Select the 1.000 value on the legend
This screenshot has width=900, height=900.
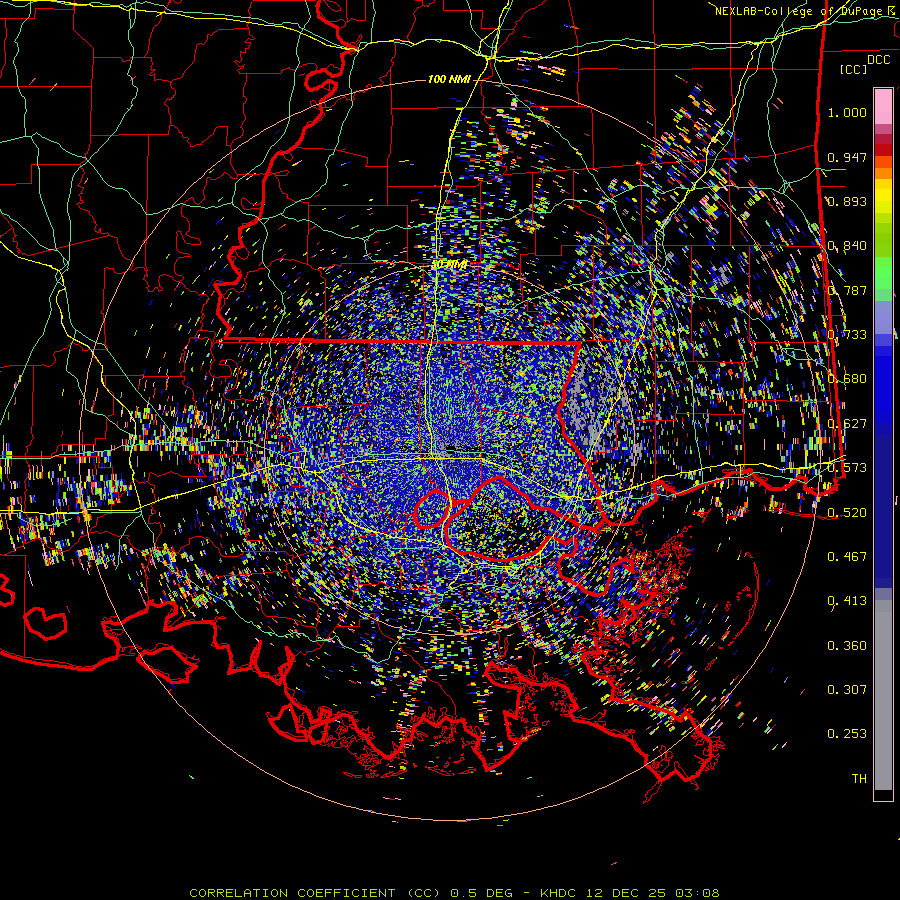[847, 112]
